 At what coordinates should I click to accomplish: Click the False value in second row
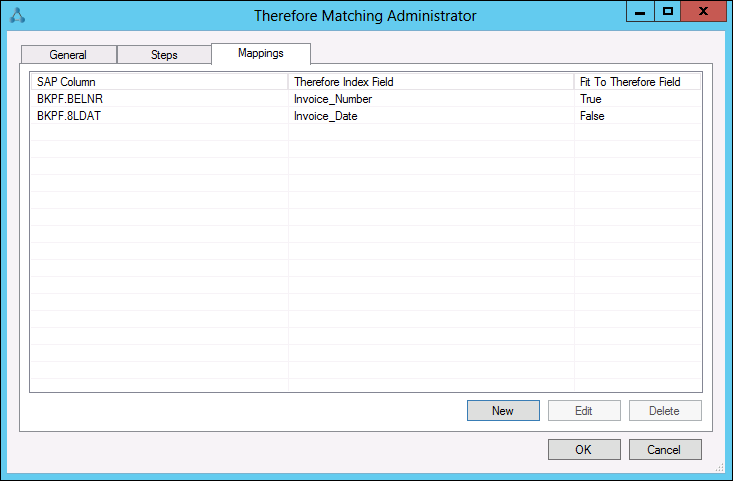(x=592, y=116)
